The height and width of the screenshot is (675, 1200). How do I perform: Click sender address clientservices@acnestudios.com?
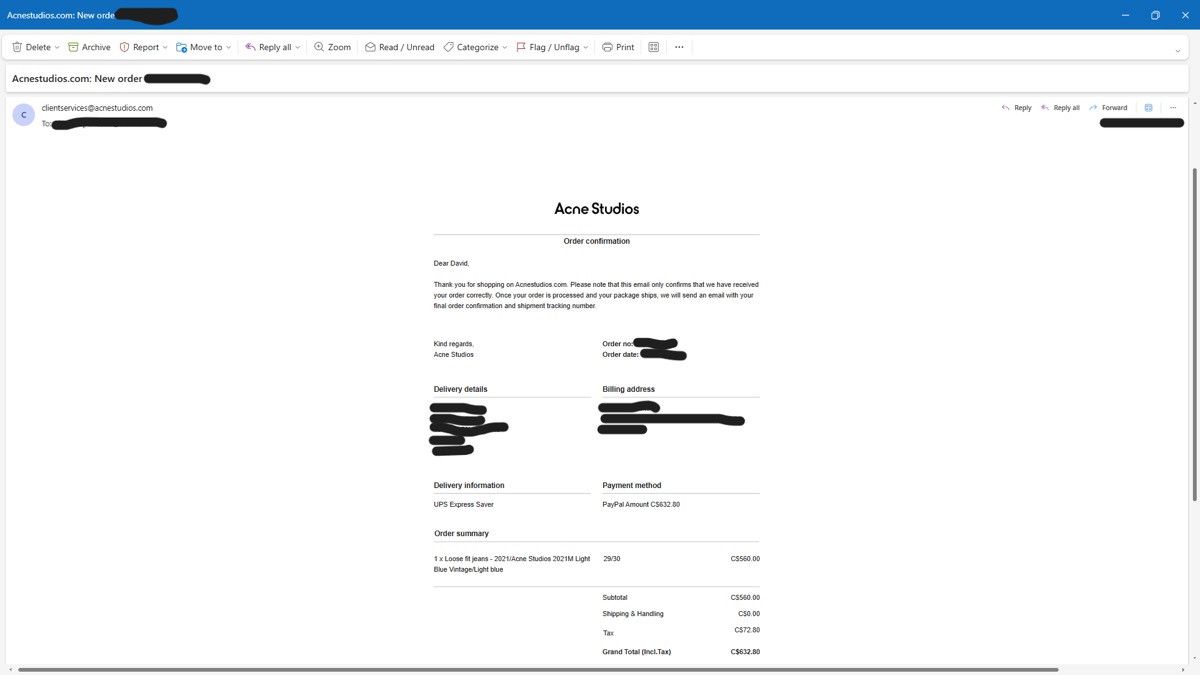97,108
